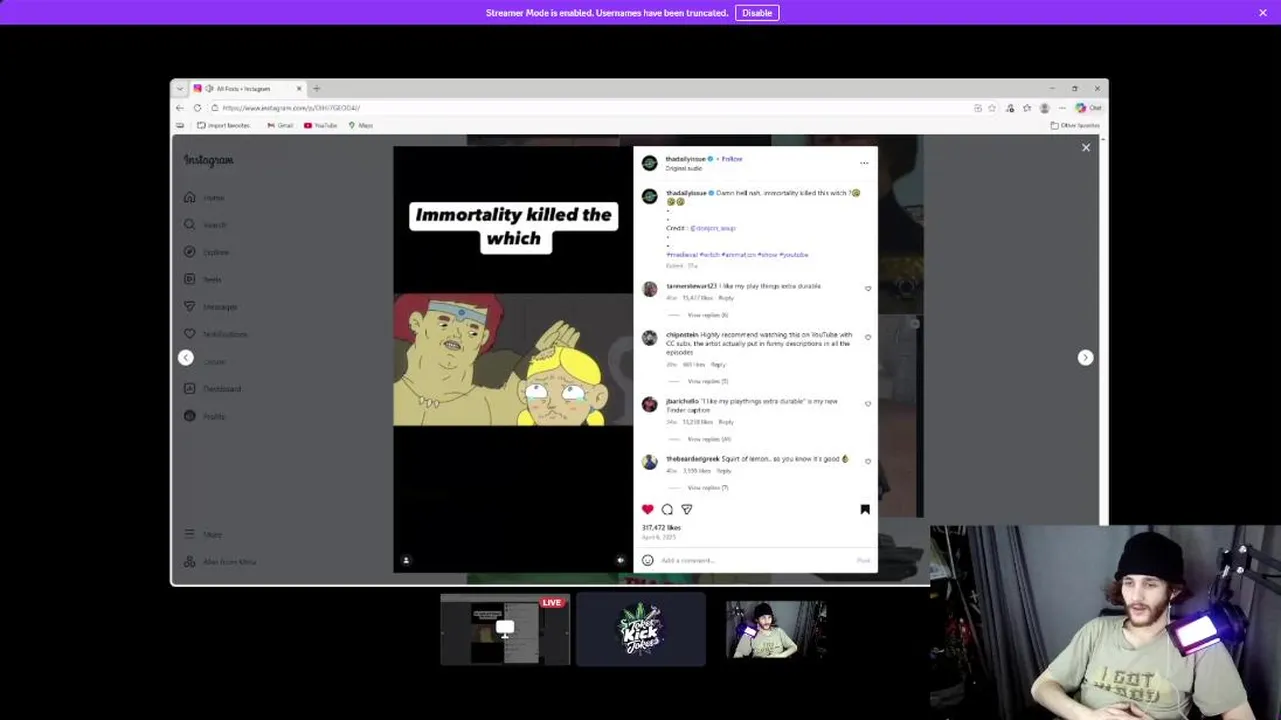The image size is (1281, 720).
Task: Open Search in the Instagram sidebar
Action: pyautogui.click(x=206, y=225)
